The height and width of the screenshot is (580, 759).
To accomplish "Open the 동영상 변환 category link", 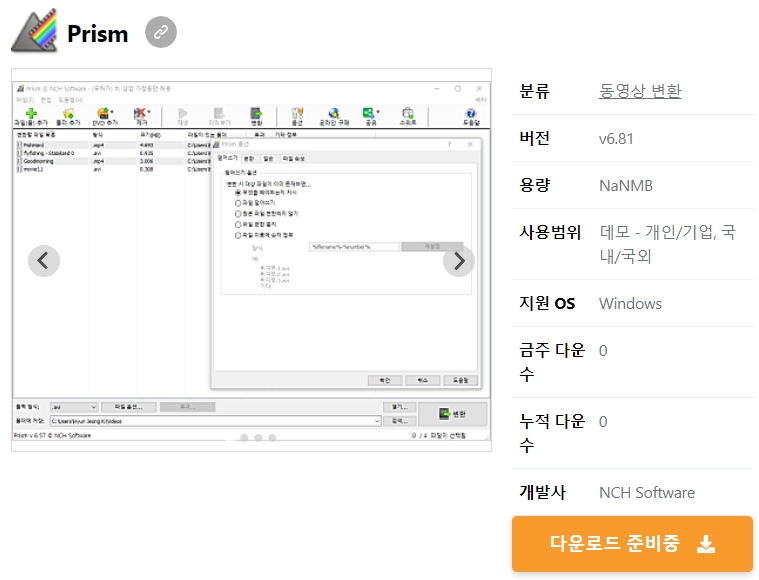I will (640, 91).
